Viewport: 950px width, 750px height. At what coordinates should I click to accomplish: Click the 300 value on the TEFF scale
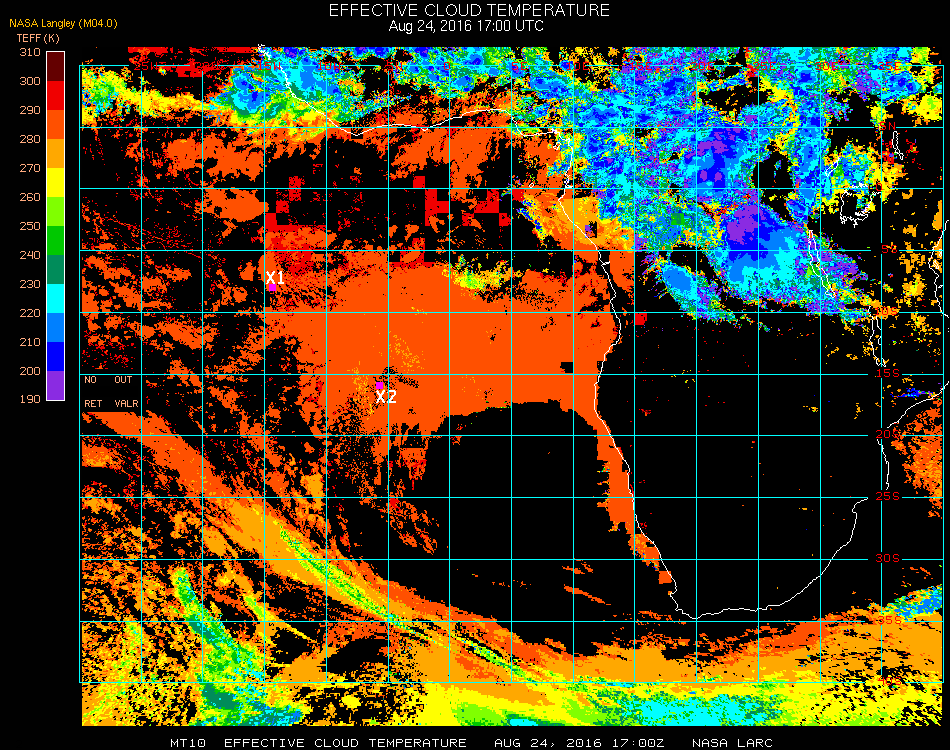coord(30,81)
